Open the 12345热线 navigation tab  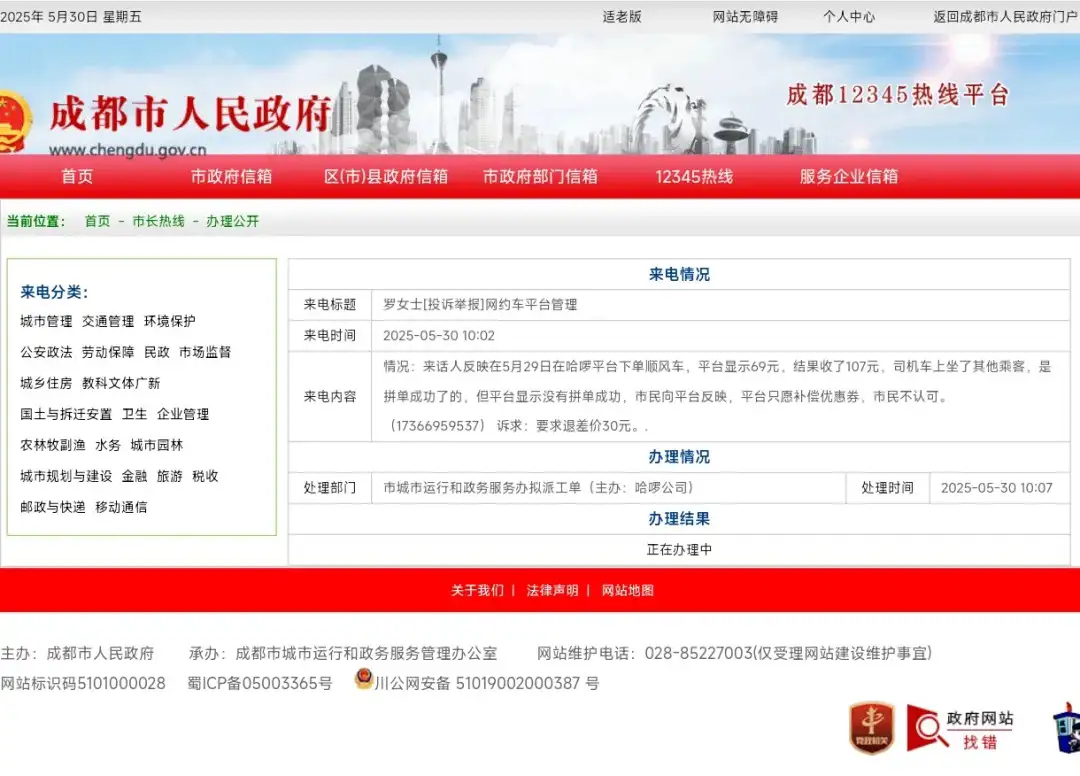pyautogui.click(x=694, y=176)
